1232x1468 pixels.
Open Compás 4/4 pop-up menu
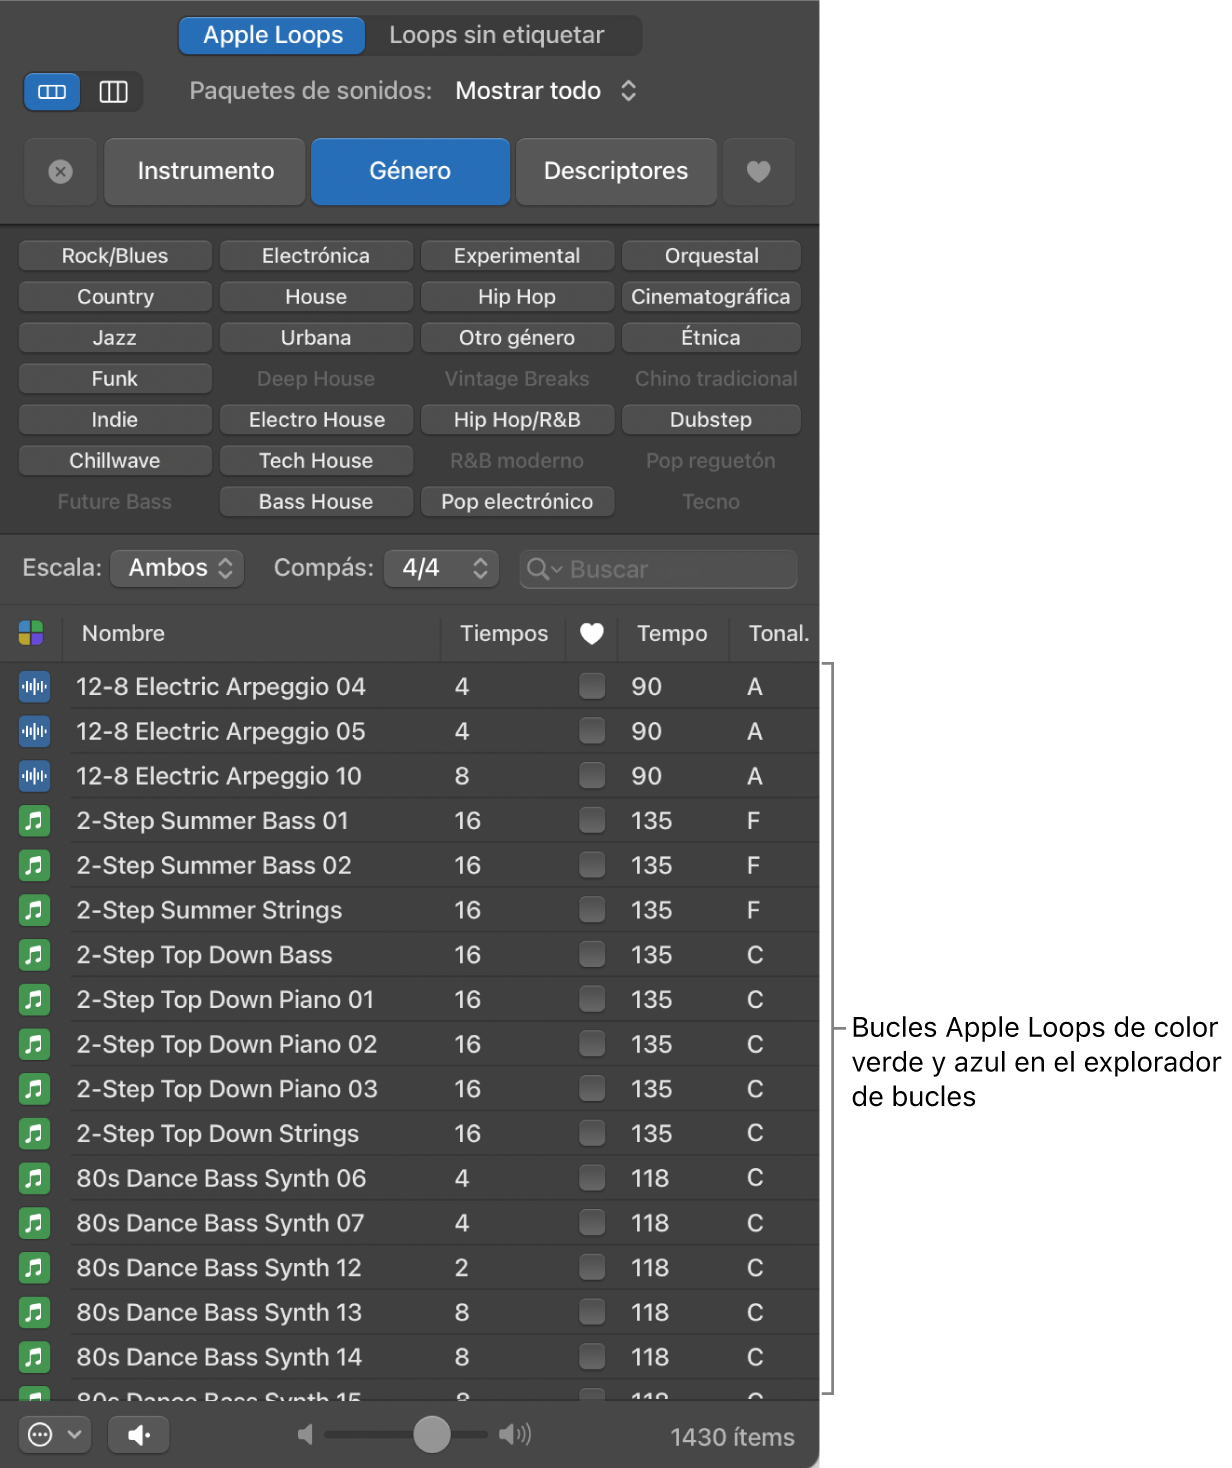(442, 568)
